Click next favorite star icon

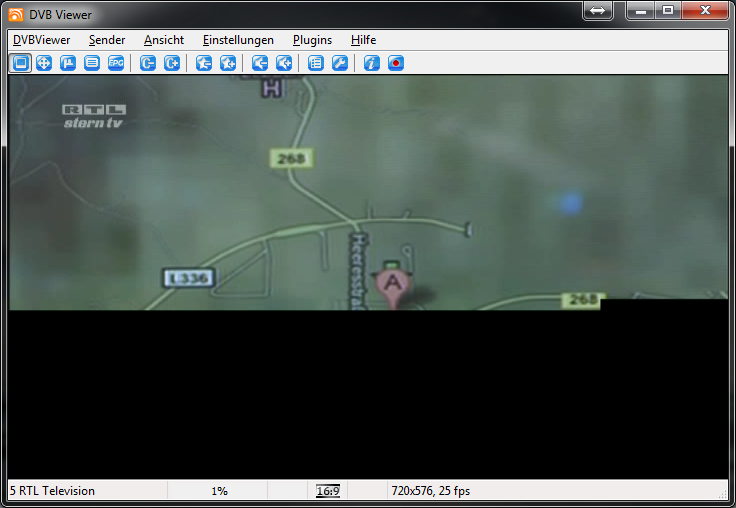(x=228, y=63)
